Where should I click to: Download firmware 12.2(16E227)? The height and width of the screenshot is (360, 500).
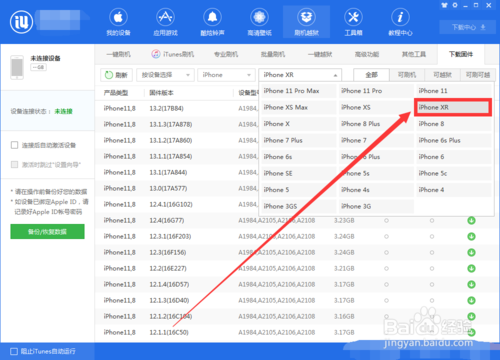pos(471,268)
